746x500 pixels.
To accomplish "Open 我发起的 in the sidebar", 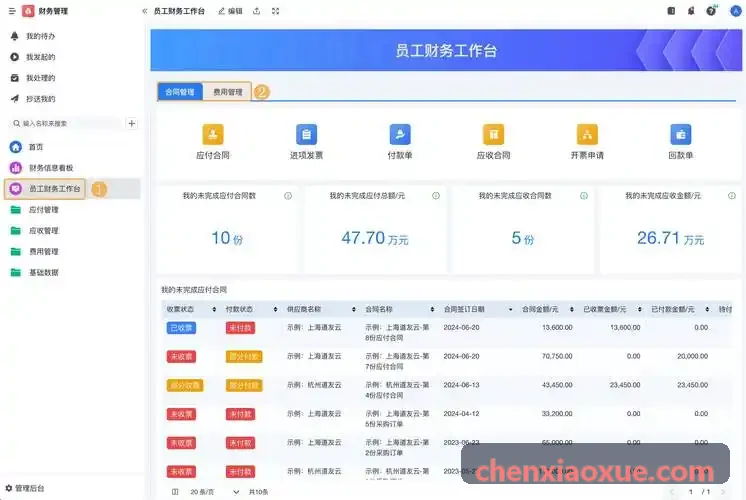I will [x=40, y=57].
